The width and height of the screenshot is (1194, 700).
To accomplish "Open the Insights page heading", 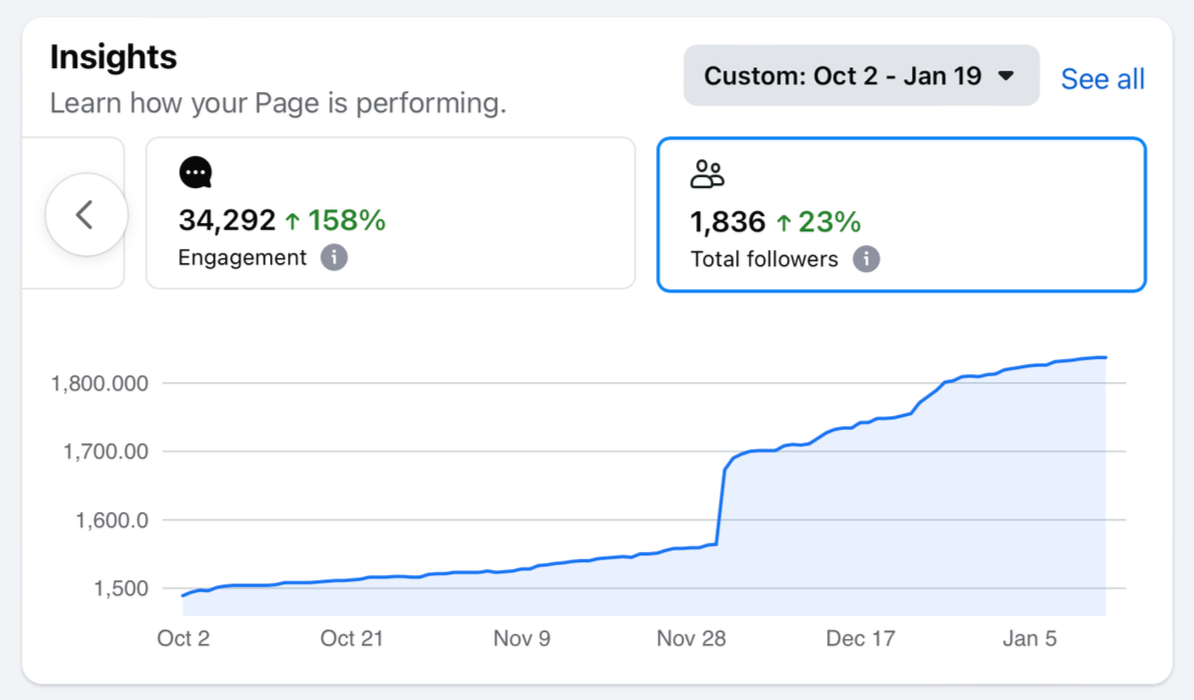I will tap(112, 57).
